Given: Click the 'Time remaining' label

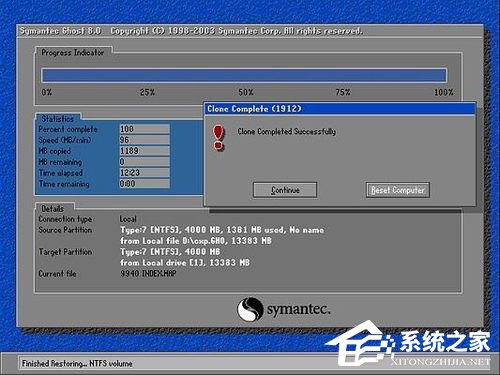Looking at the screenshot, I should (x=64, y=184).
